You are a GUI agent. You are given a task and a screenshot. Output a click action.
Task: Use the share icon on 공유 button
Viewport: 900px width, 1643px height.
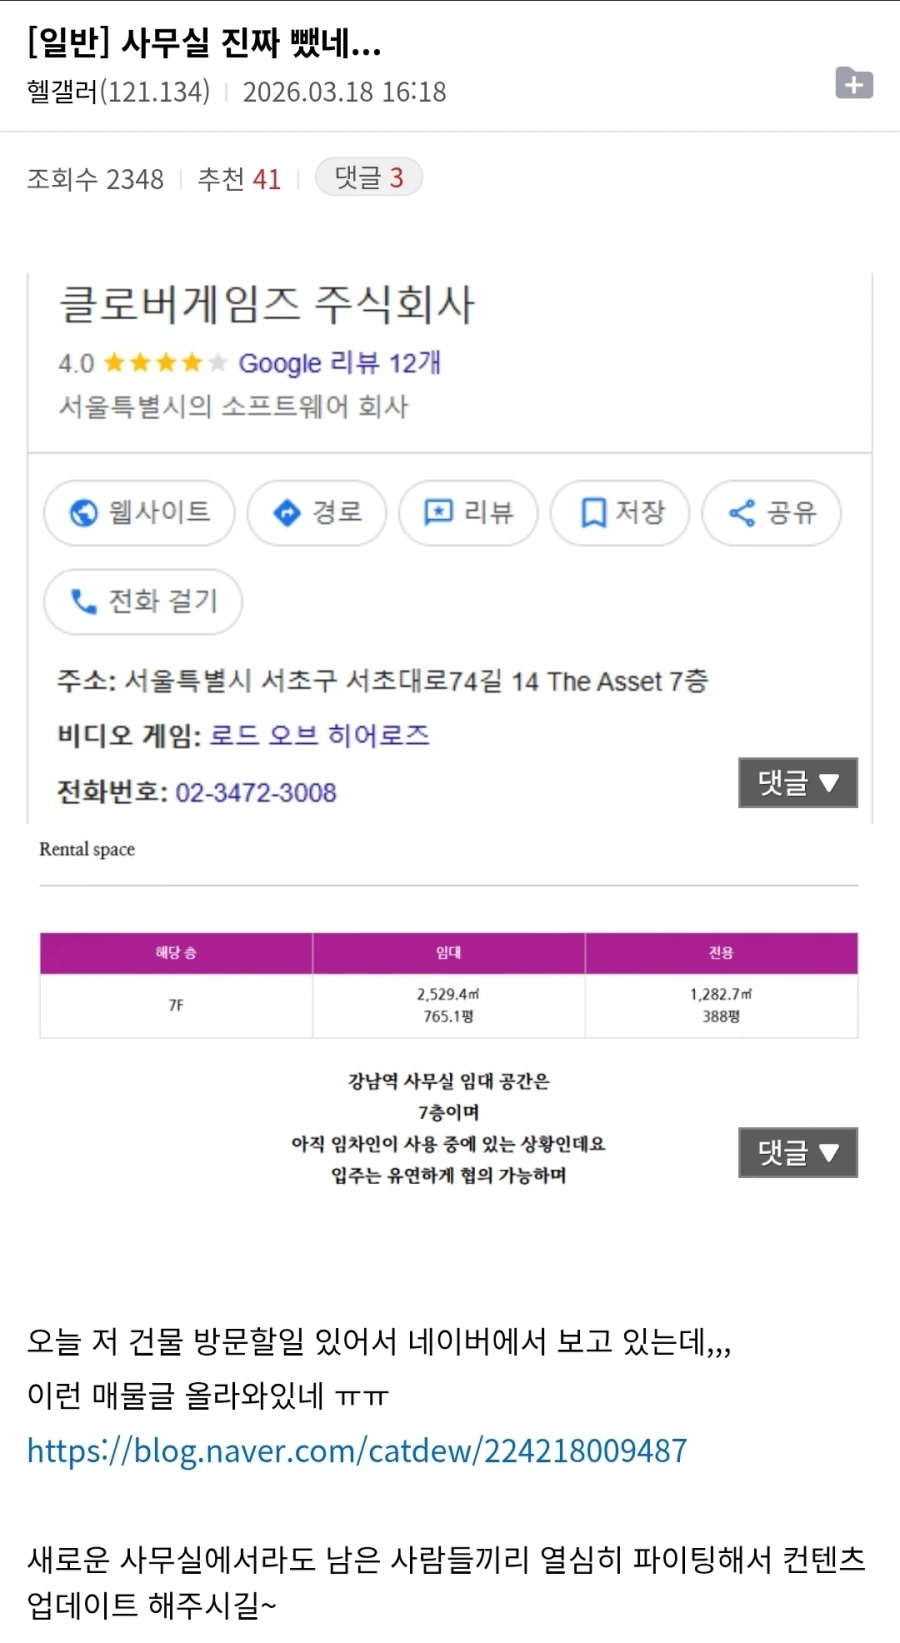[x=741, y=513]
